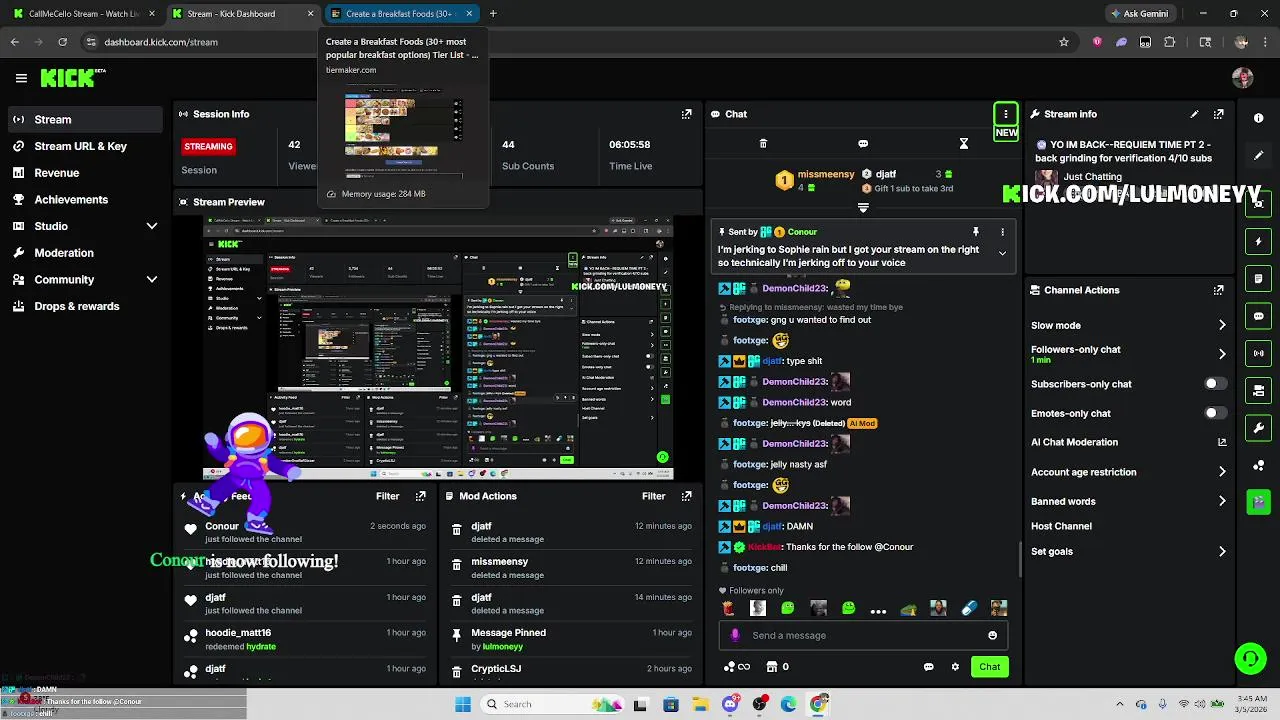Open AI Chat Moderation external link
The height and width of the screenshot is (720, 1280).
1222,442
